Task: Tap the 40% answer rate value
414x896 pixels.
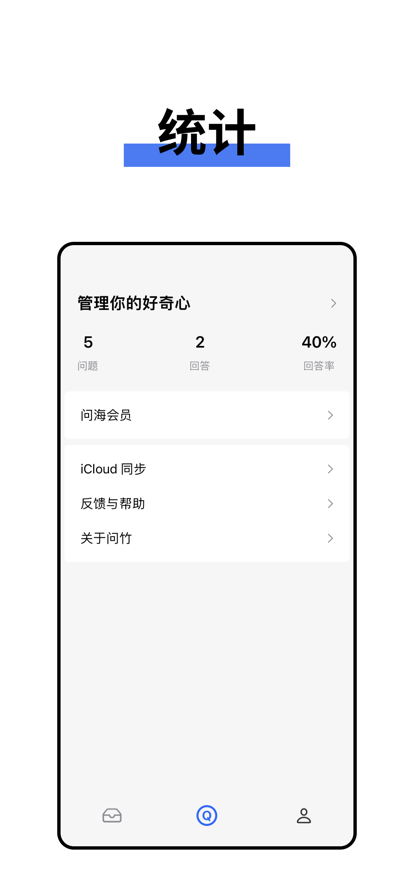Action: click(319, 342)
